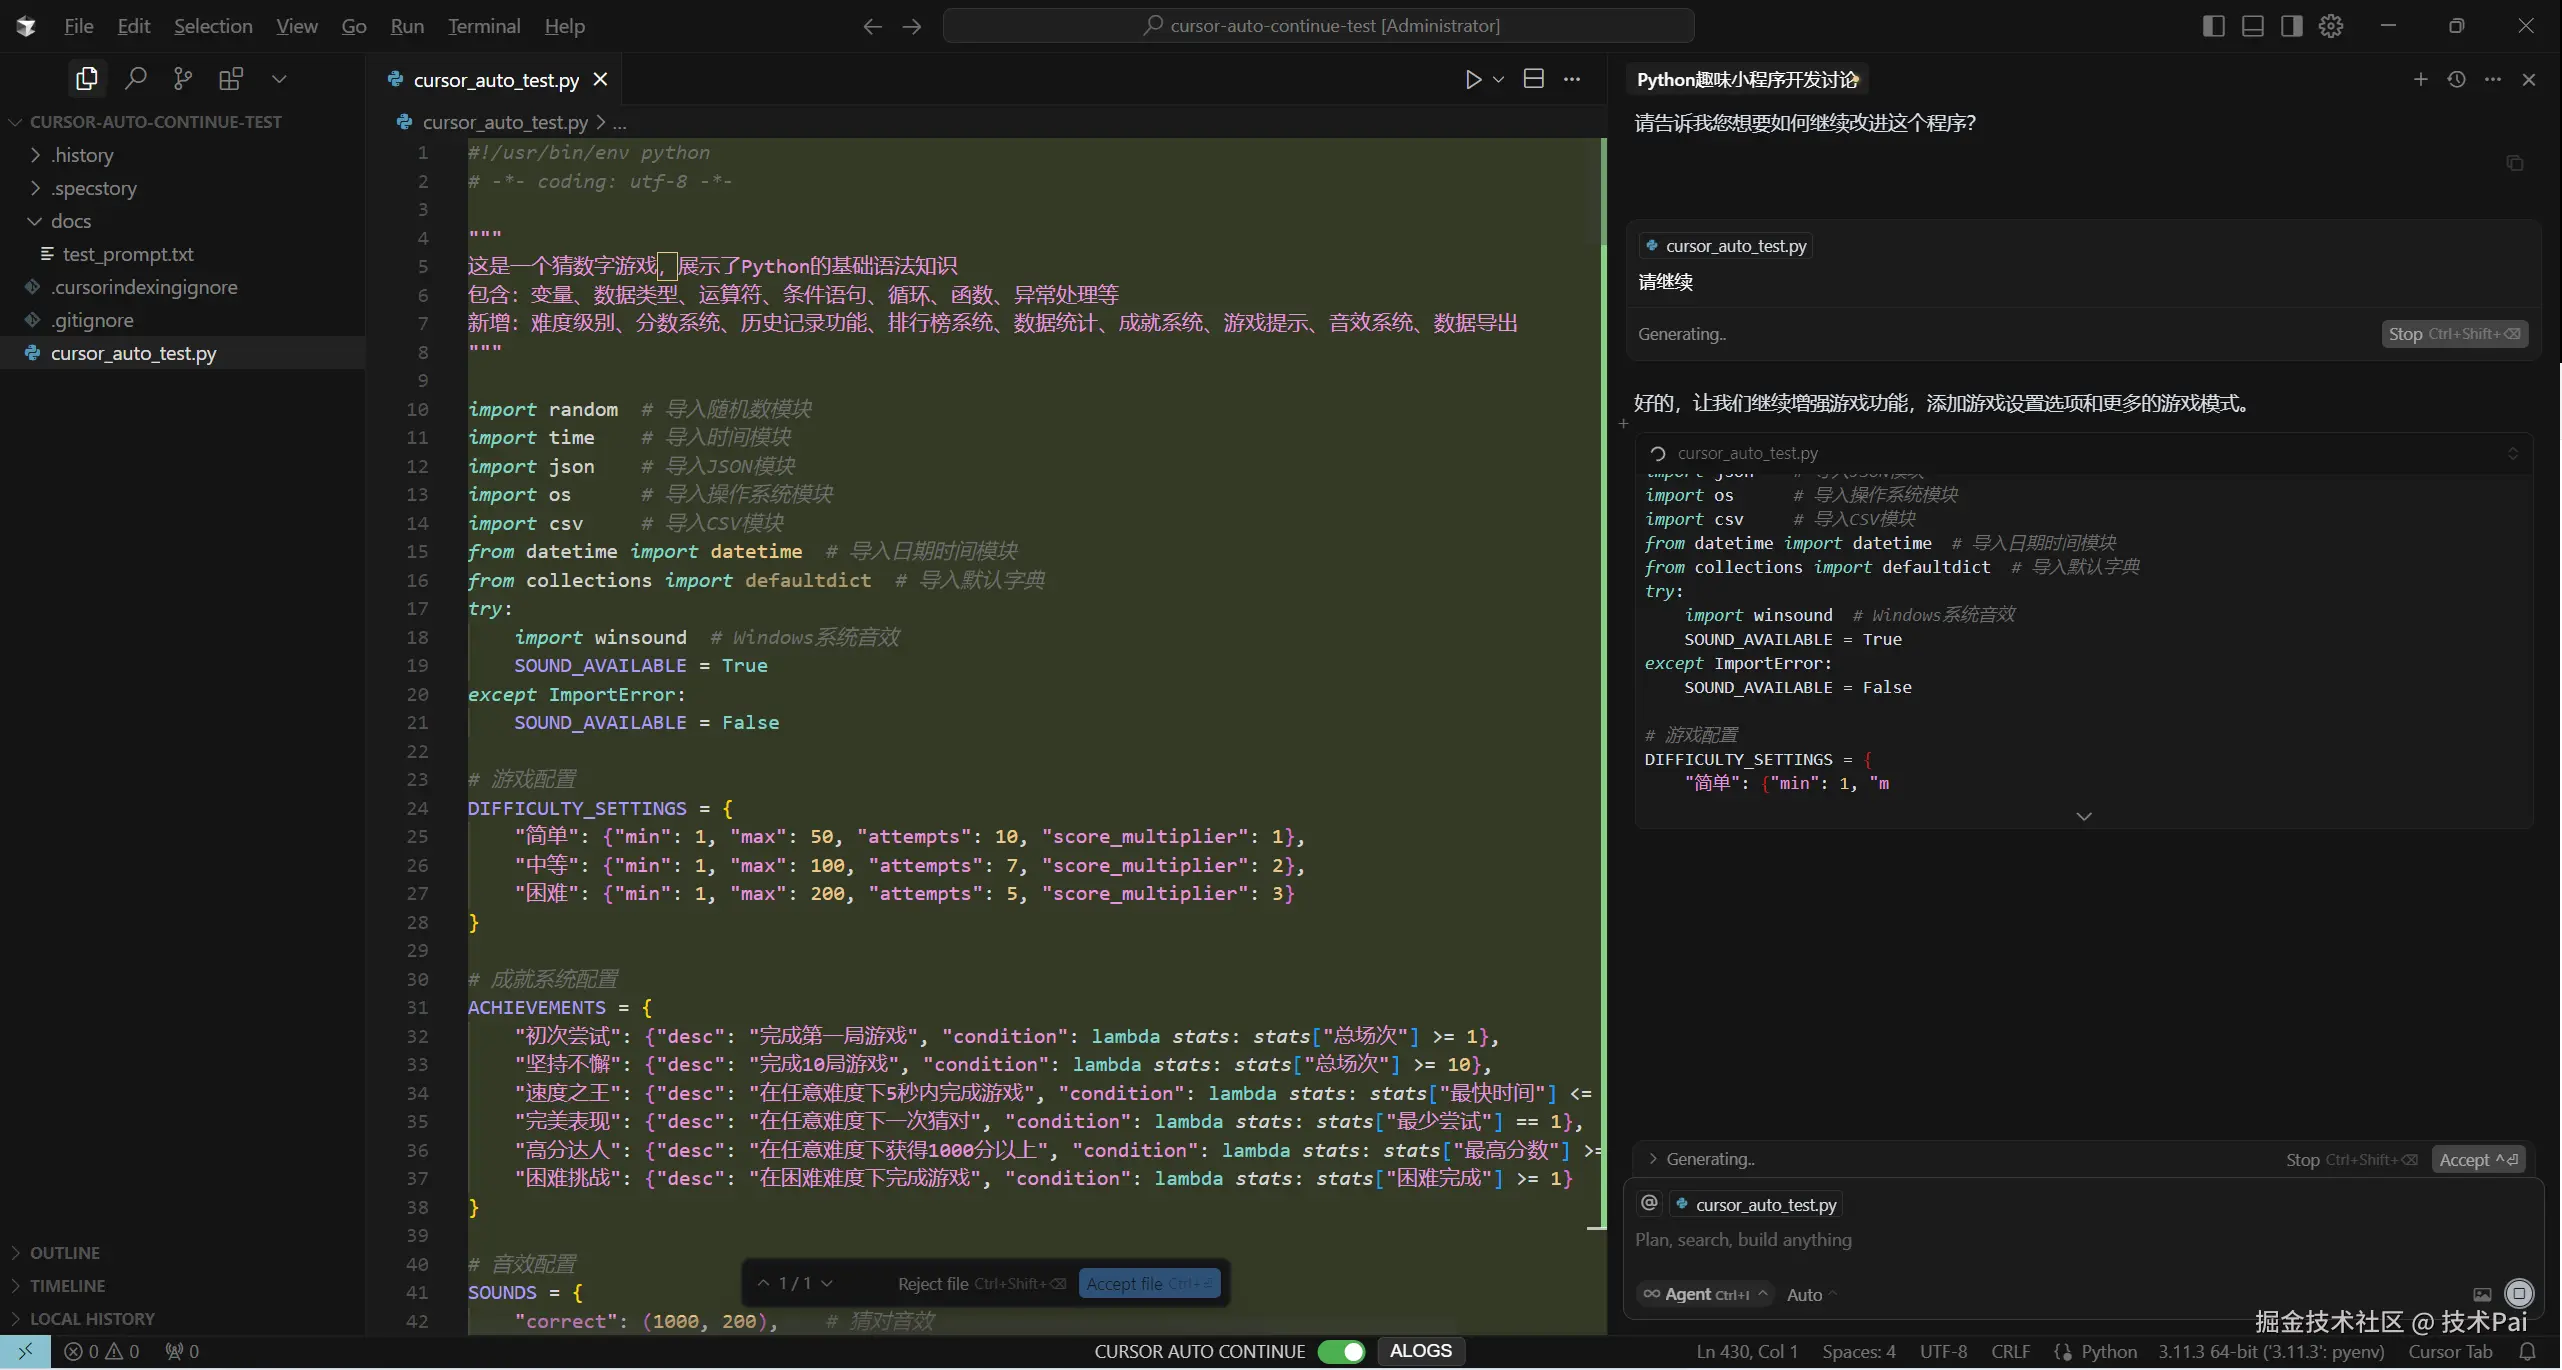Click the Accept file button
The image size is (2562, 1370).
[1149, 1284]
